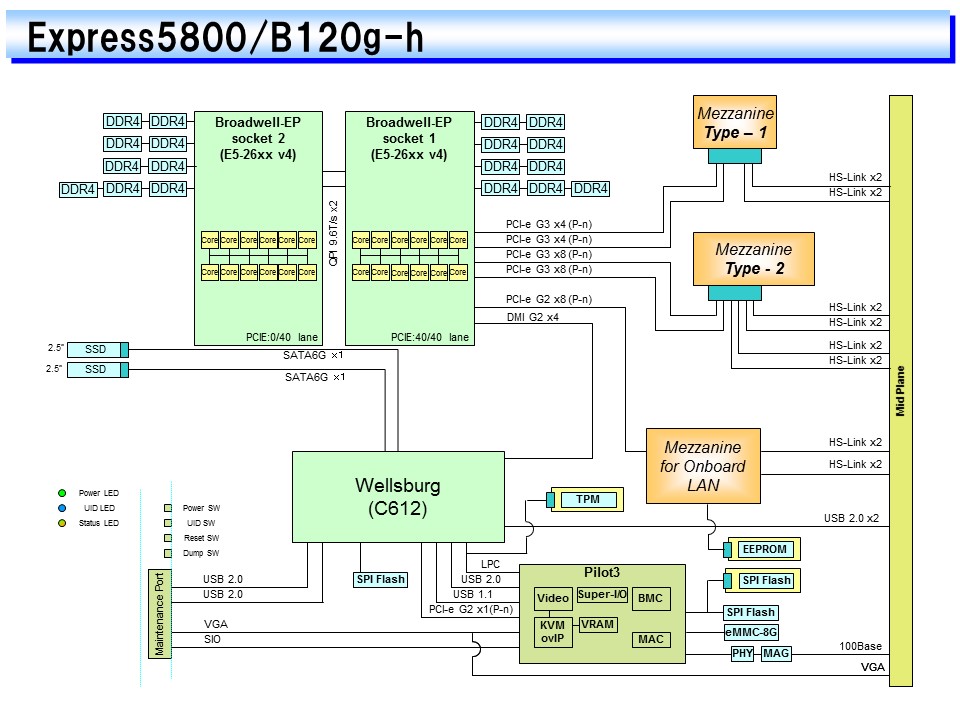
Task: Click the Power SW square
Action: 168,508
